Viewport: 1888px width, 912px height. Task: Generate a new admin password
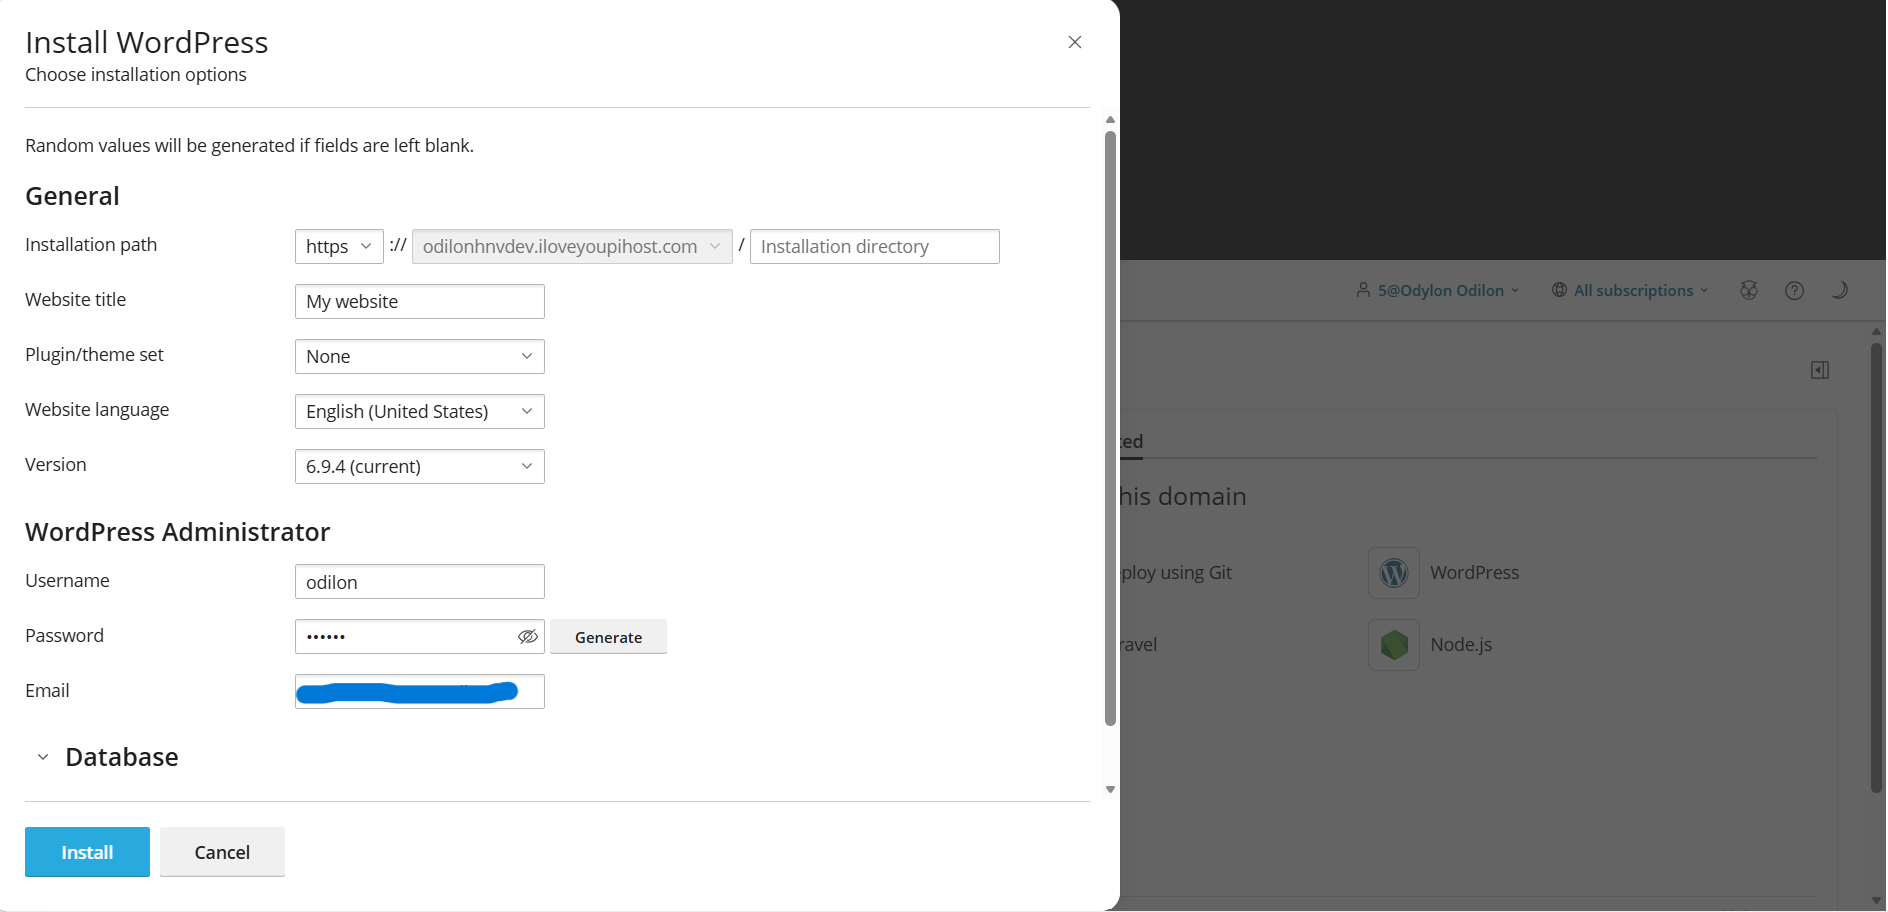coord(608,638)
